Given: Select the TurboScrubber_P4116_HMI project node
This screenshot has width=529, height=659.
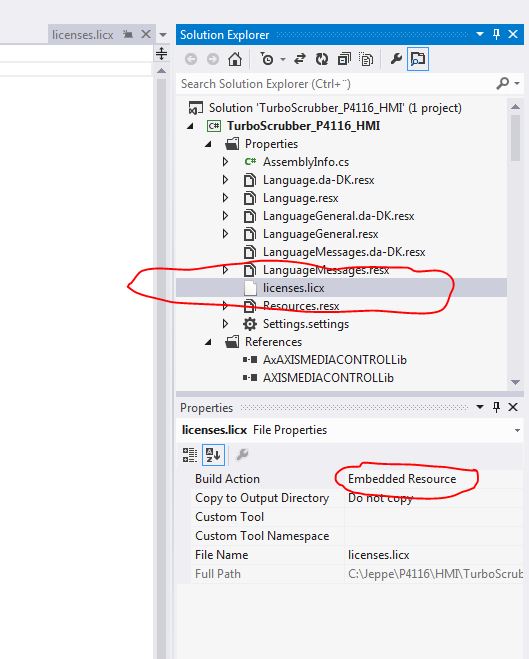Looking at the screenshot, I should tap(303, 126).
